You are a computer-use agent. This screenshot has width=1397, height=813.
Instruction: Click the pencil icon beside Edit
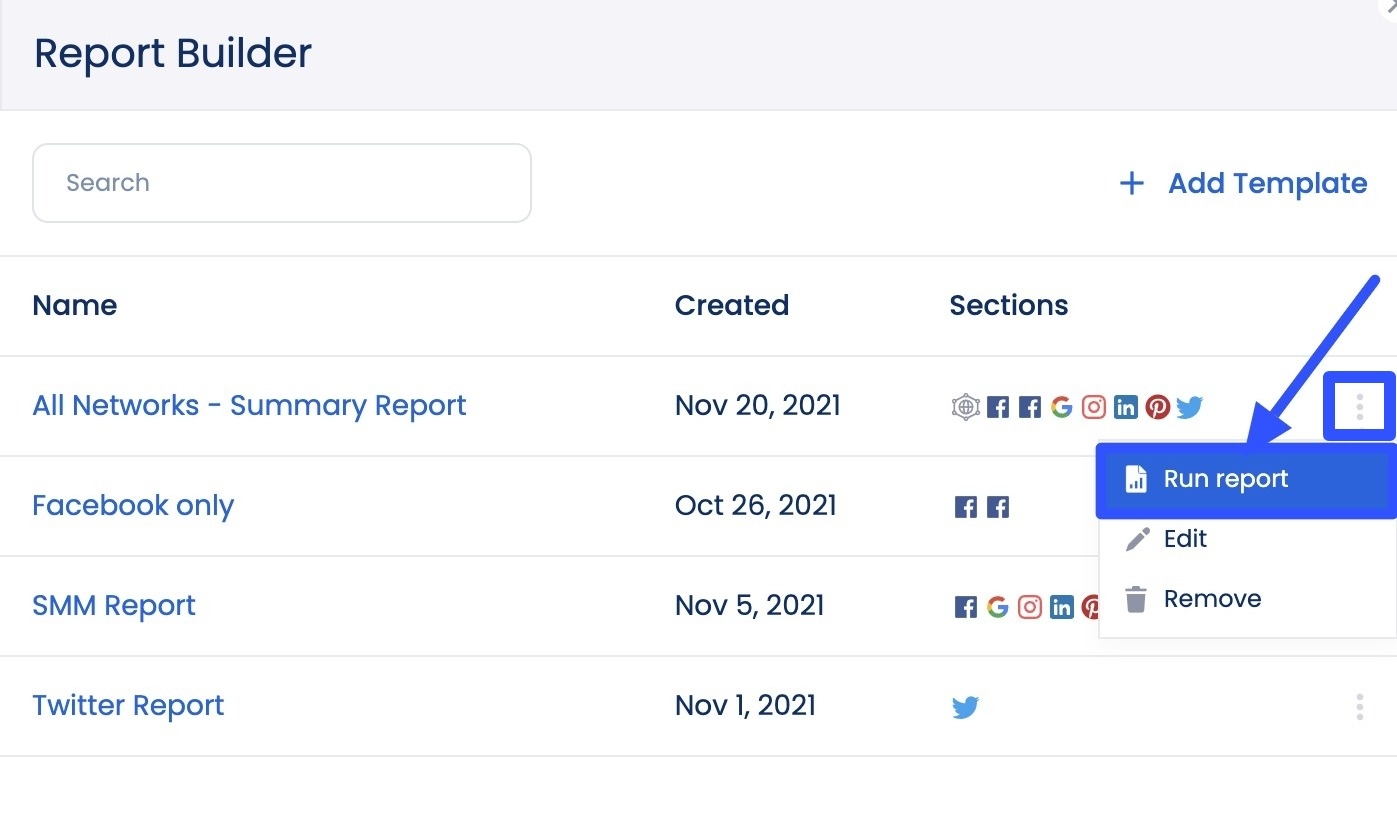point(1136,538)
